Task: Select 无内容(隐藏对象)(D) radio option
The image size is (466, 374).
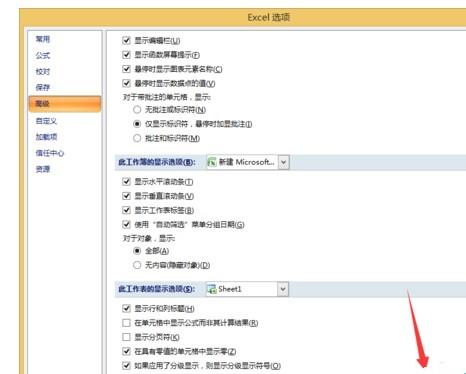Action: point(137,265)
